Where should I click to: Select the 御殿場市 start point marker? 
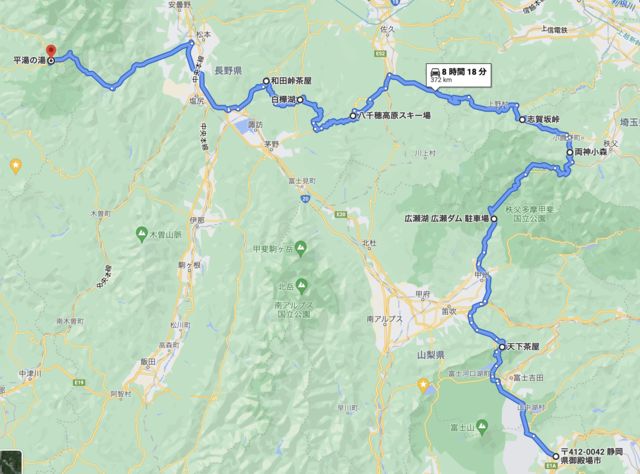pyautogui.click(x=556, y=456)
